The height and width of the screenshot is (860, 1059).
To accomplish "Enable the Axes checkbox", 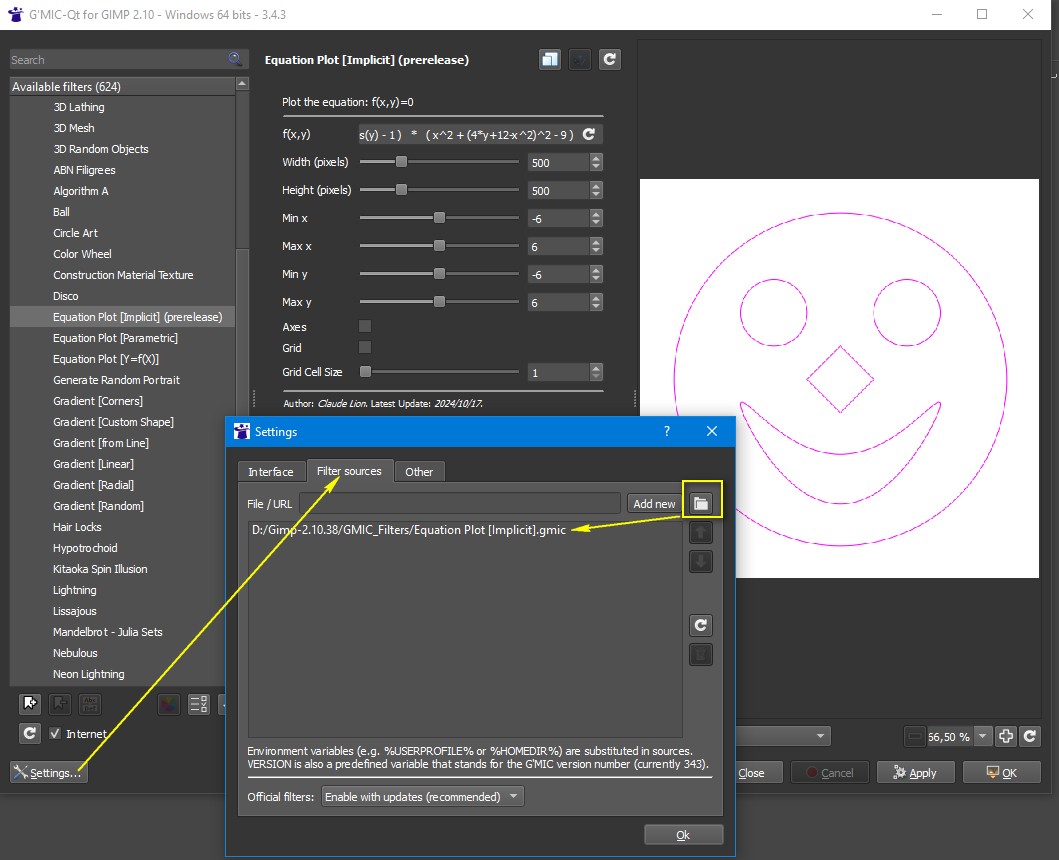I will point(365,326).
